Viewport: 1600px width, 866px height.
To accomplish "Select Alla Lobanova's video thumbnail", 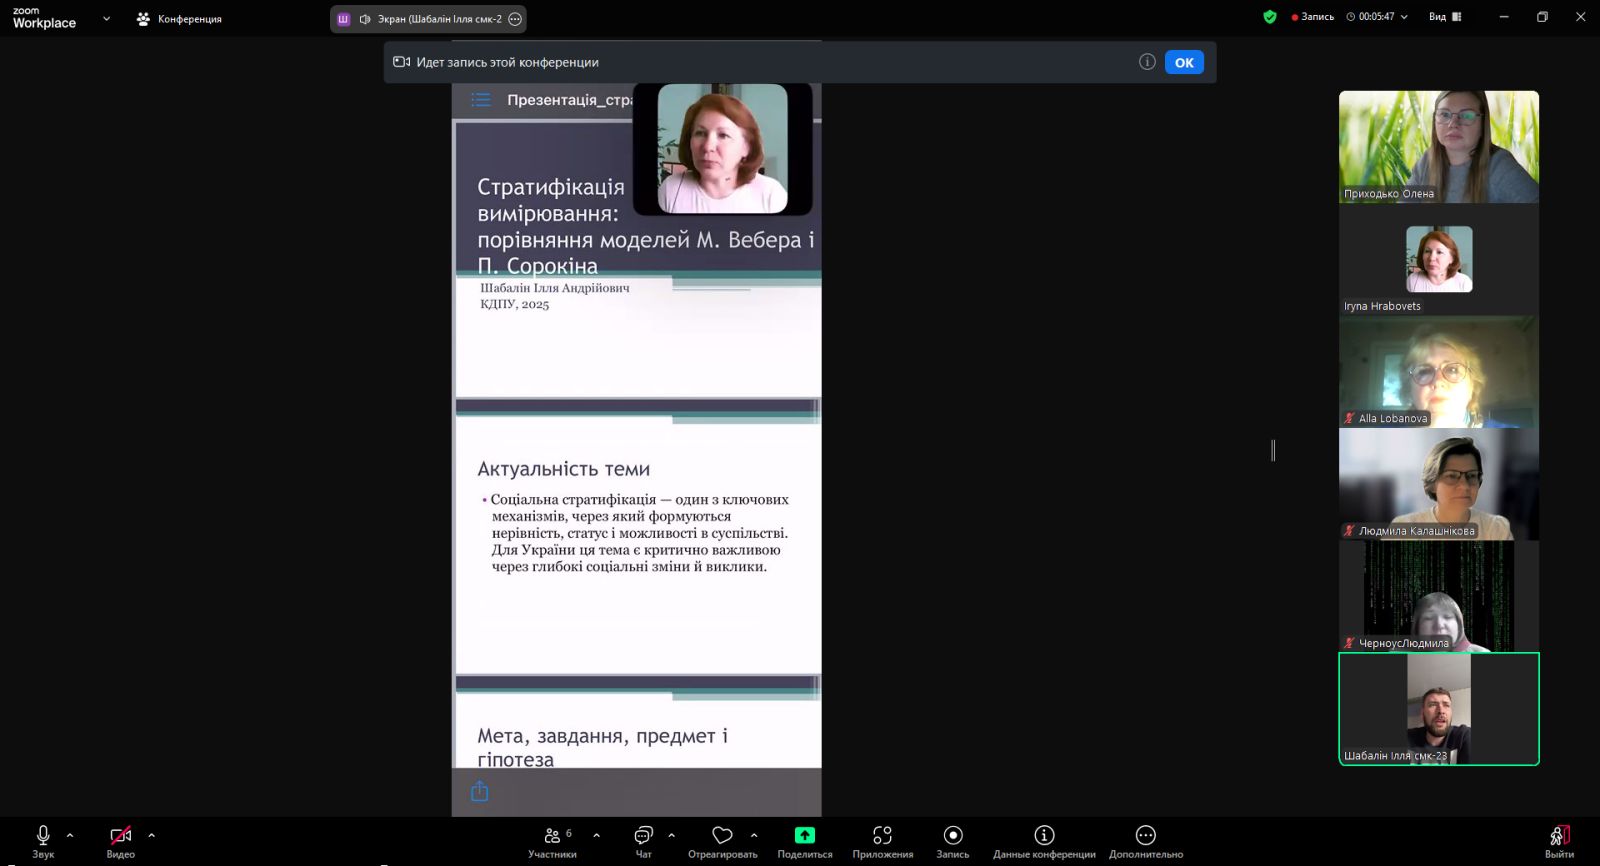I will pos(1438,372).
